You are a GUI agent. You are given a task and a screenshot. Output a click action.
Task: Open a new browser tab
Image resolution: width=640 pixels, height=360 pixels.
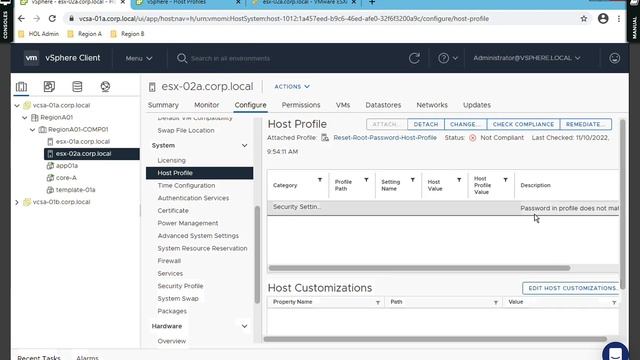coord(372,2)
